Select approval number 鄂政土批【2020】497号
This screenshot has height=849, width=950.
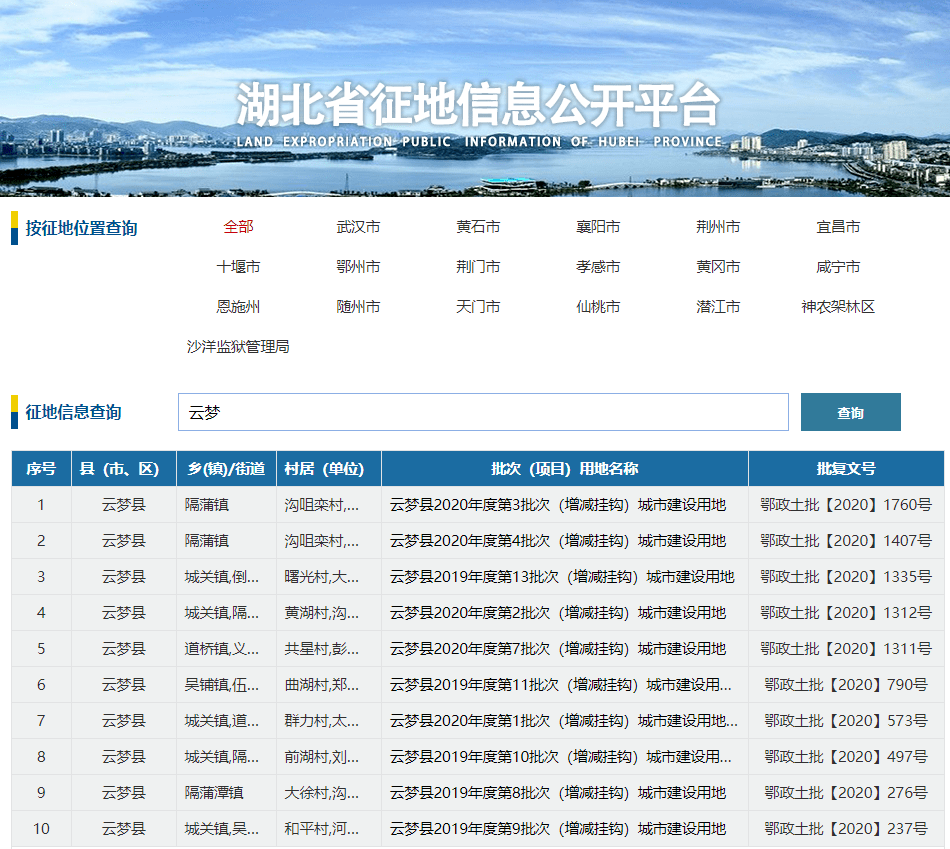tap(846, 756)
